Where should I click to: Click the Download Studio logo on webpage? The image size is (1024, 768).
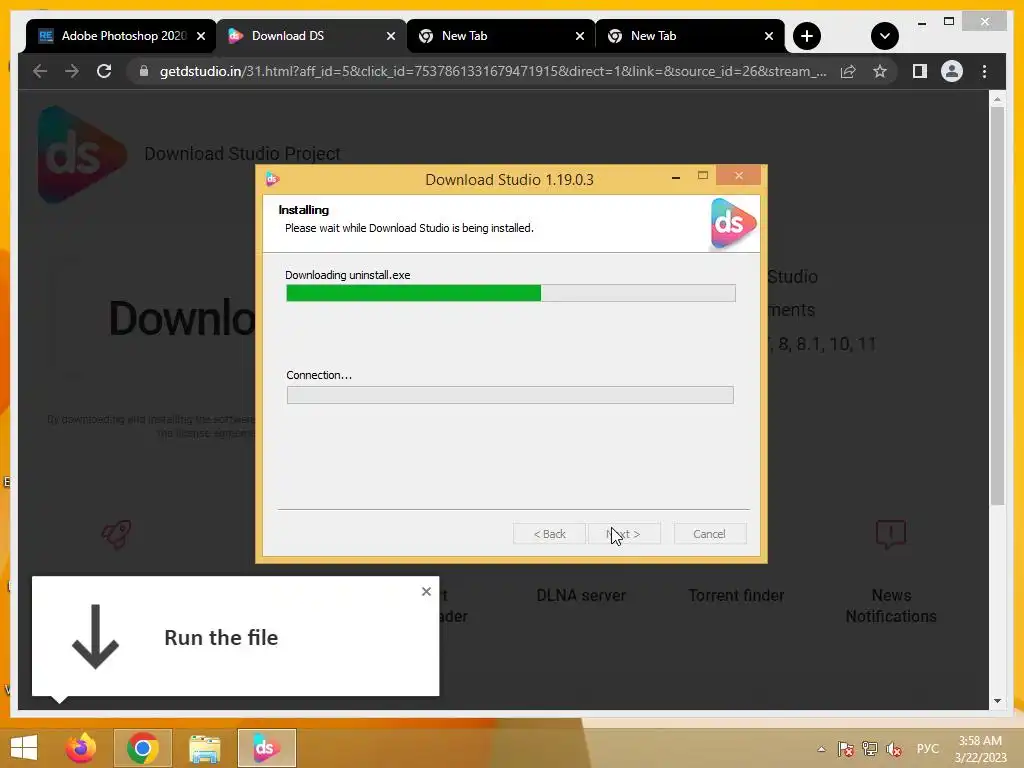coord(81,155)
